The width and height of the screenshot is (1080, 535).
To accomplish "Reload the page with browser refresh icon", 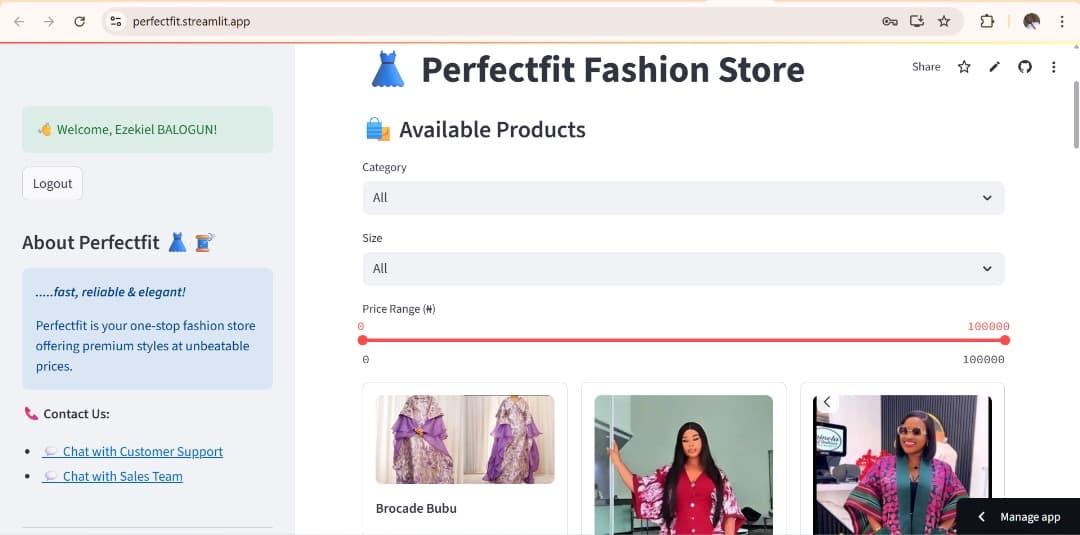I will [x=80, y=21].
